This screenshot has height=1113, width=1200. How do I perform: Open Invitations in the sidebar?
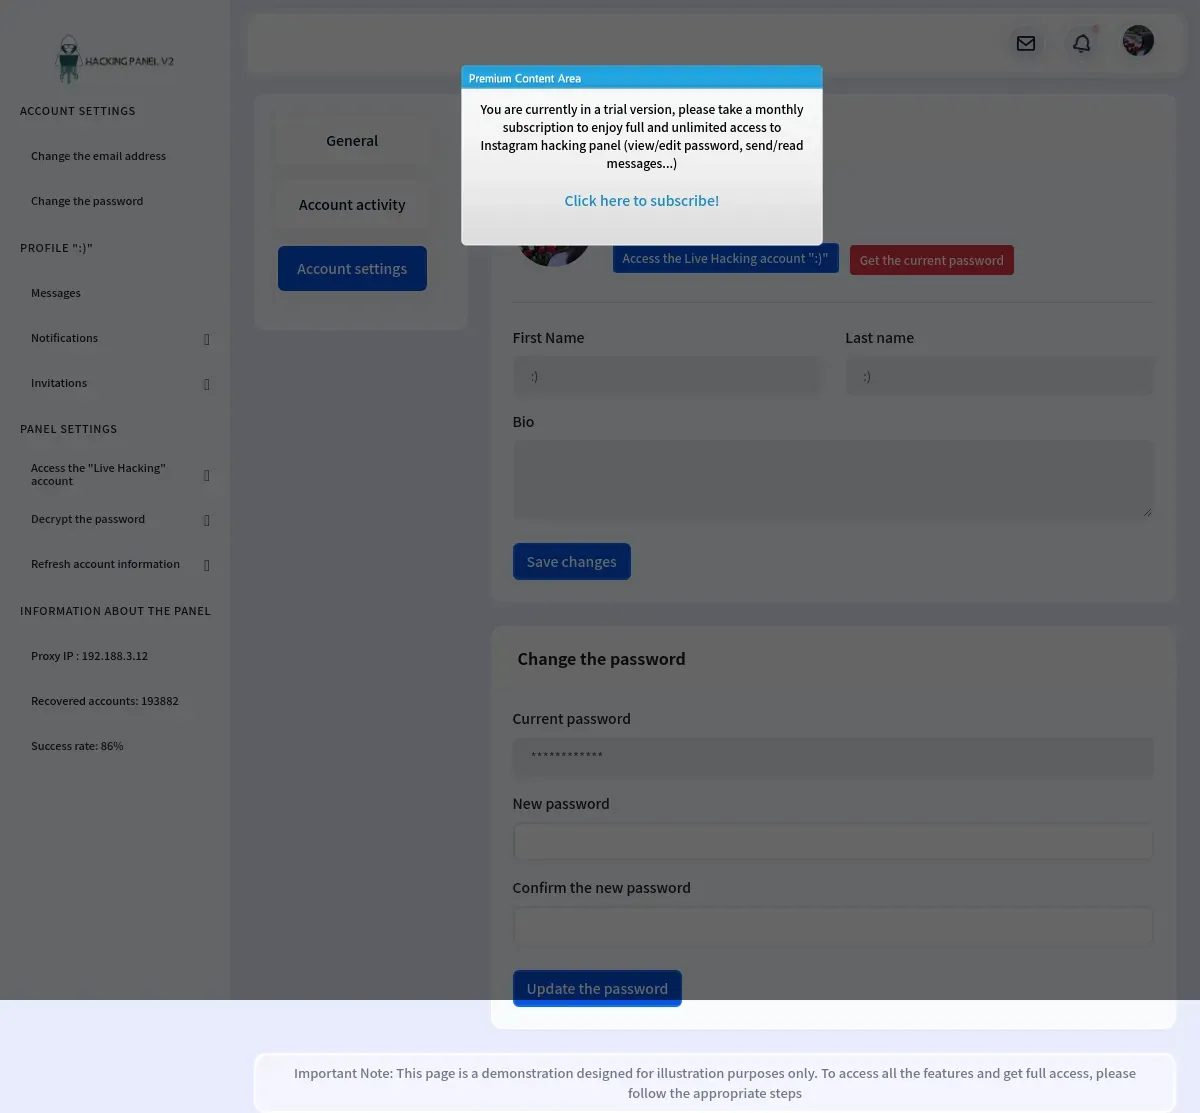(59, 383)
